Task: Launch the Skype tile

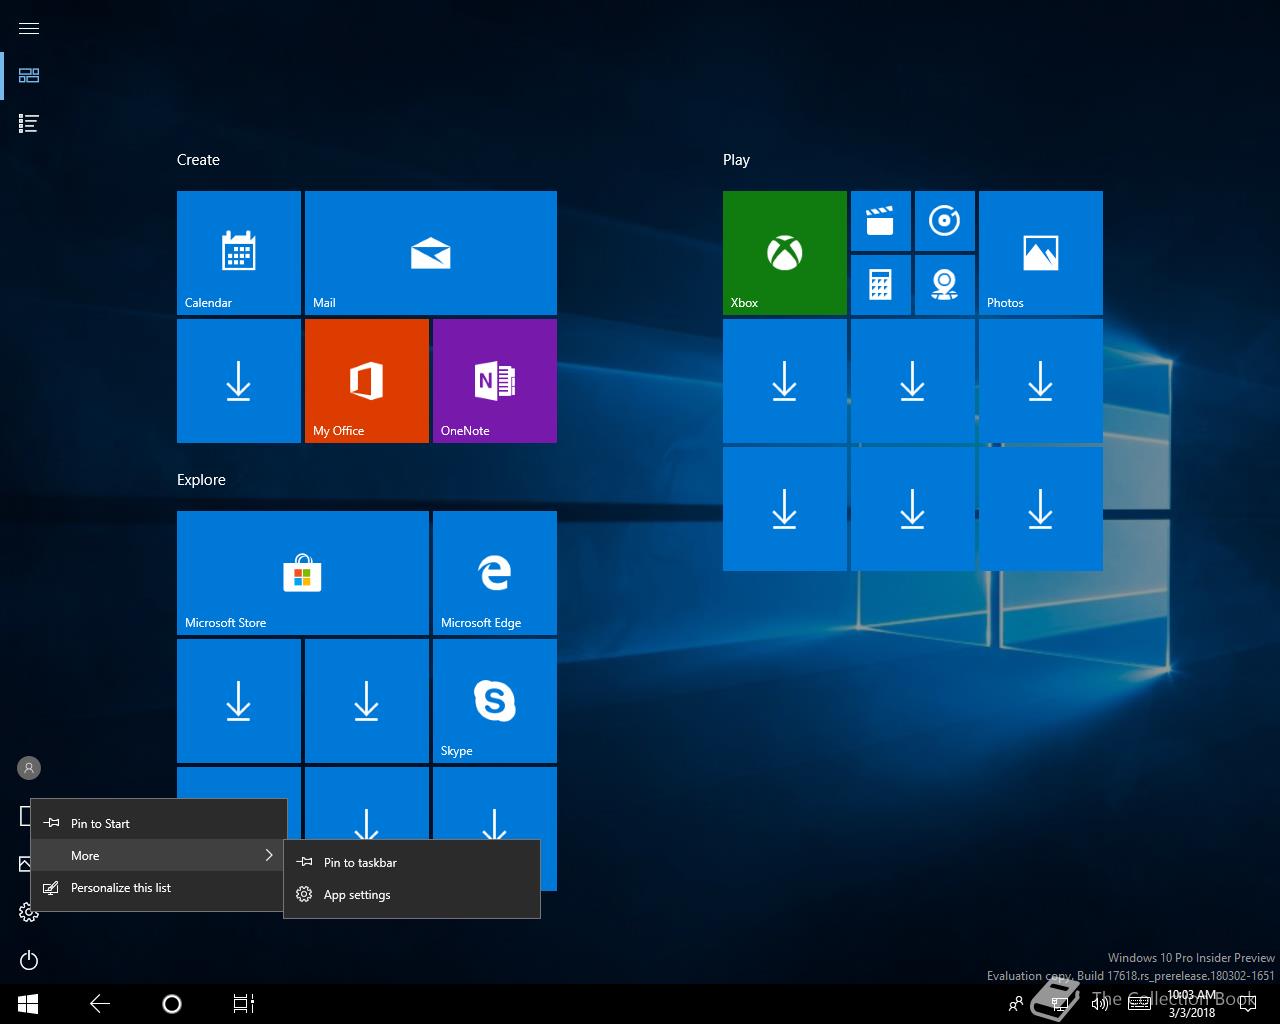Action: 495,701
